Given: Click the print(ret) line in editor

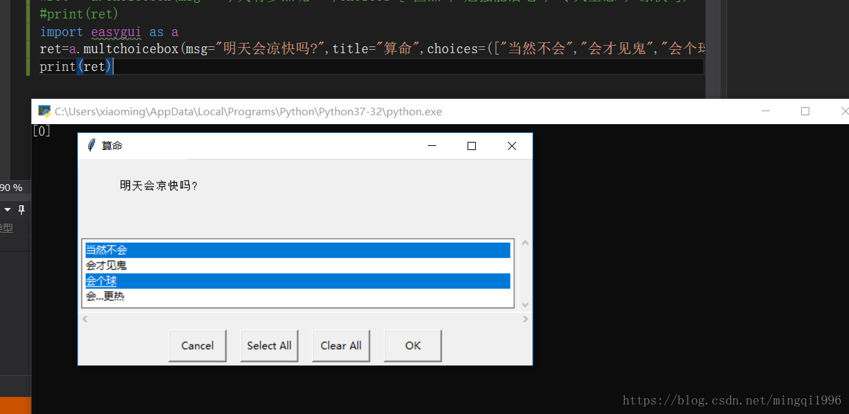Looking at the screenshot, I should [x=76, y=67].
